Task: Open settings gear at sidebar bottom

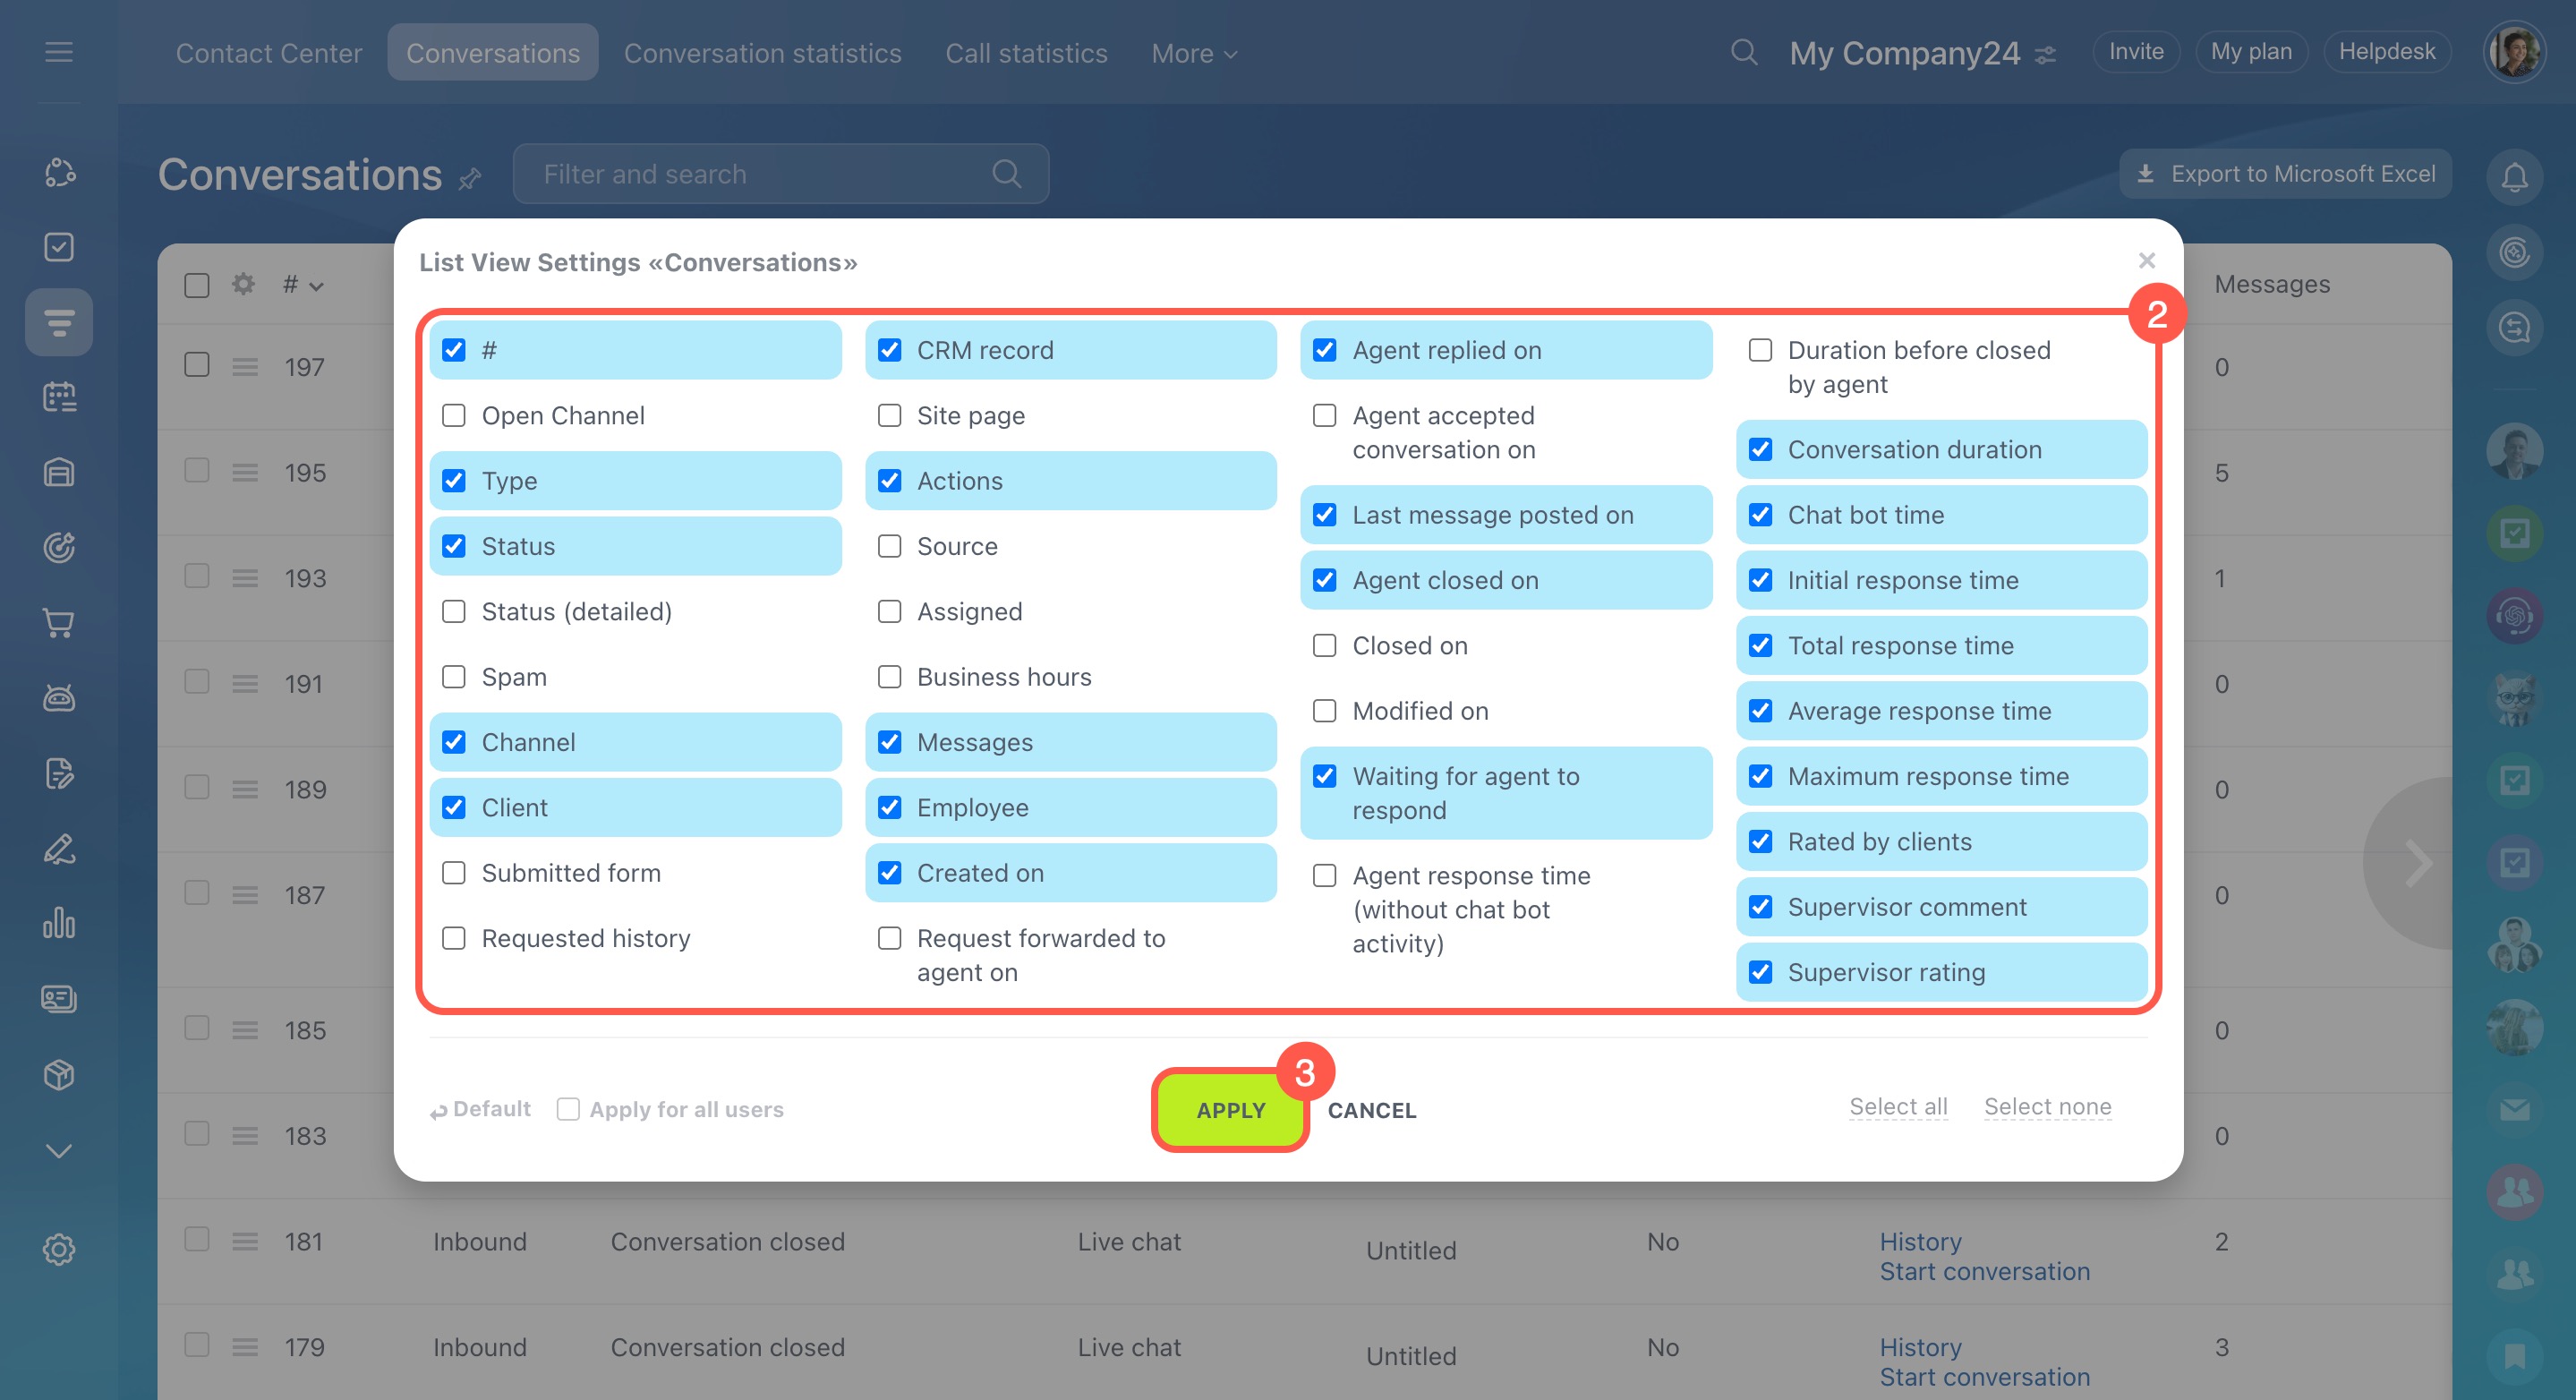Action: (x=59, y=1249)
